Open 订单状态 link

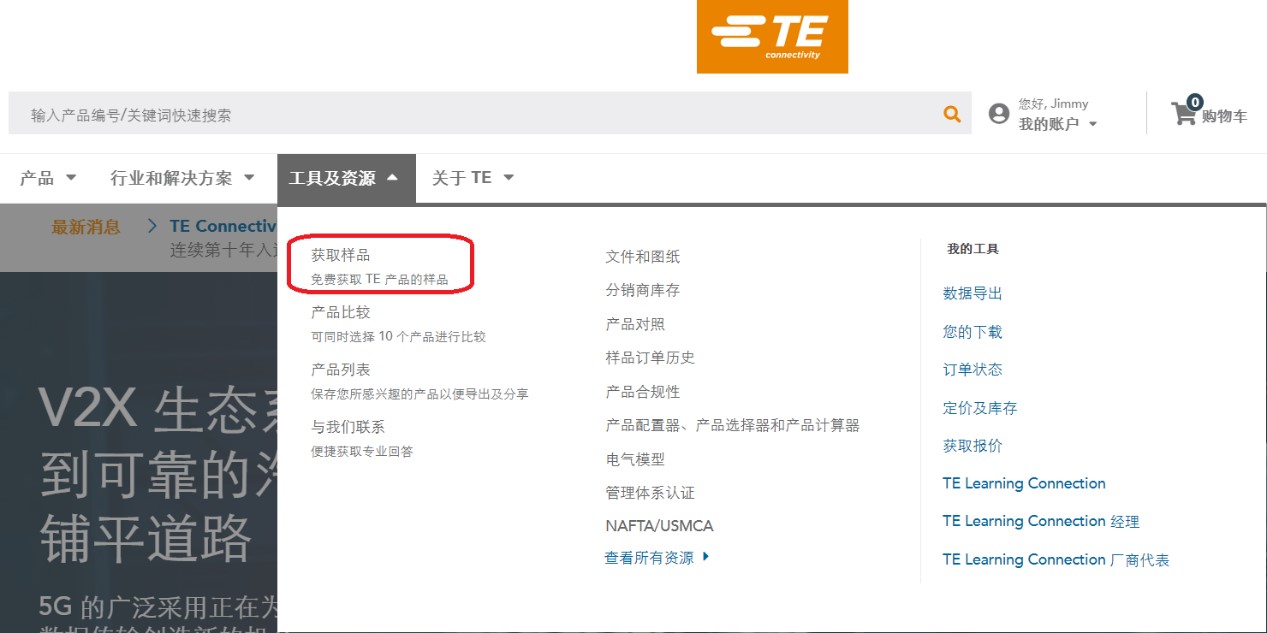click(x=972, y=369)
